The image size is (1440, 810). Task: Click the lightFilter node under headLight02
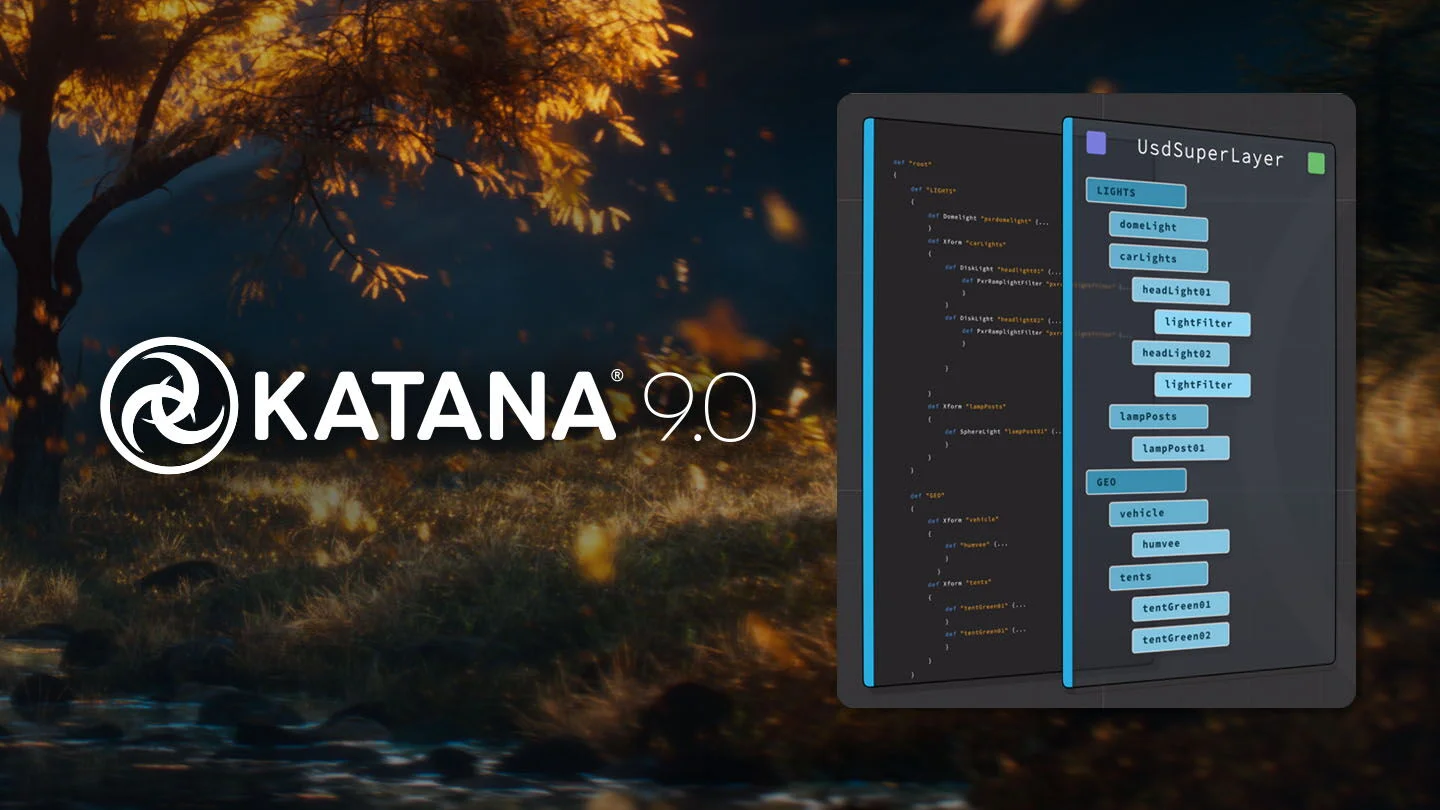coord(1203,384)
